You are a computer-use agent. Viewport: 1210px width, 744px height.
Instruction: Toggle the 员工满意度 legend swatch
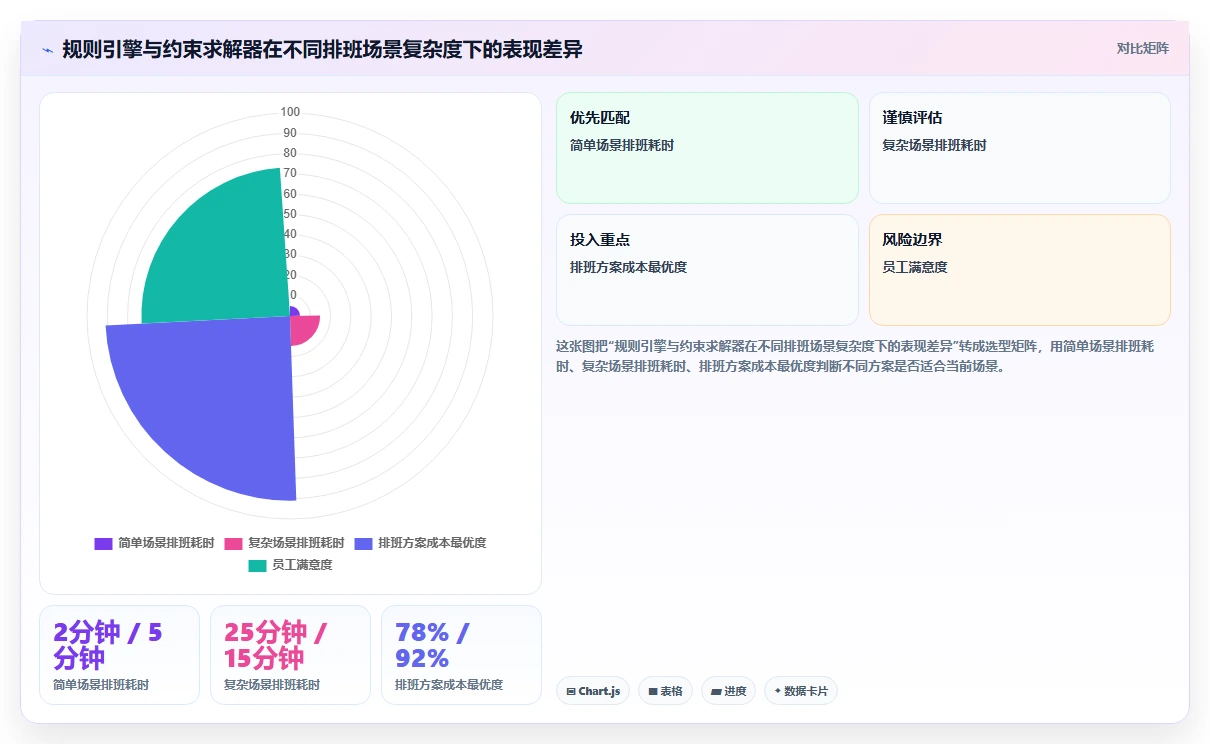coord(258,565)
